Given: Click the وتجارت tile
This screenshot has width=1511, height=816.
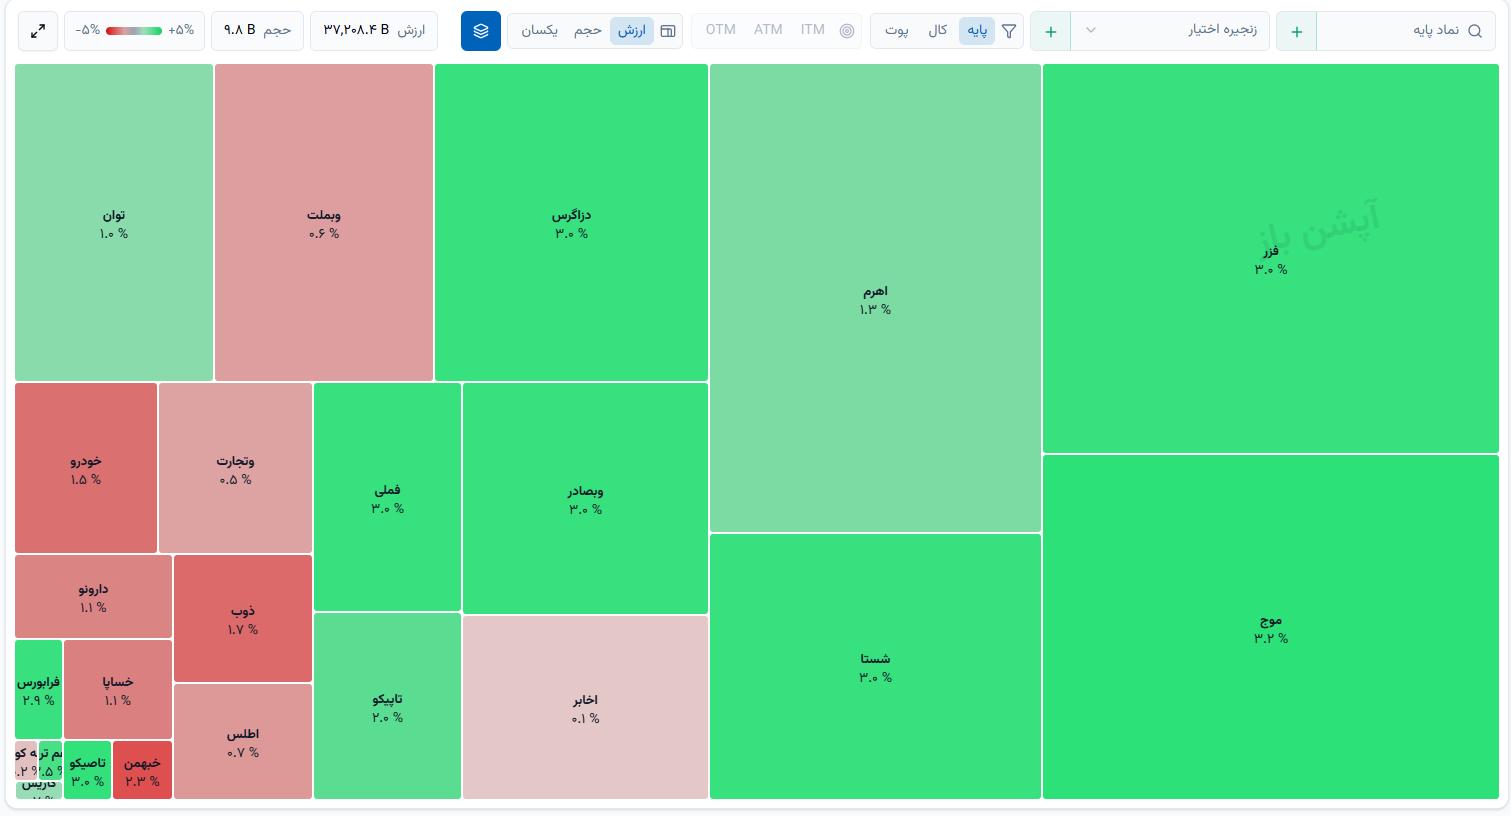Looking at the screenshot, I should pos(235,469).
